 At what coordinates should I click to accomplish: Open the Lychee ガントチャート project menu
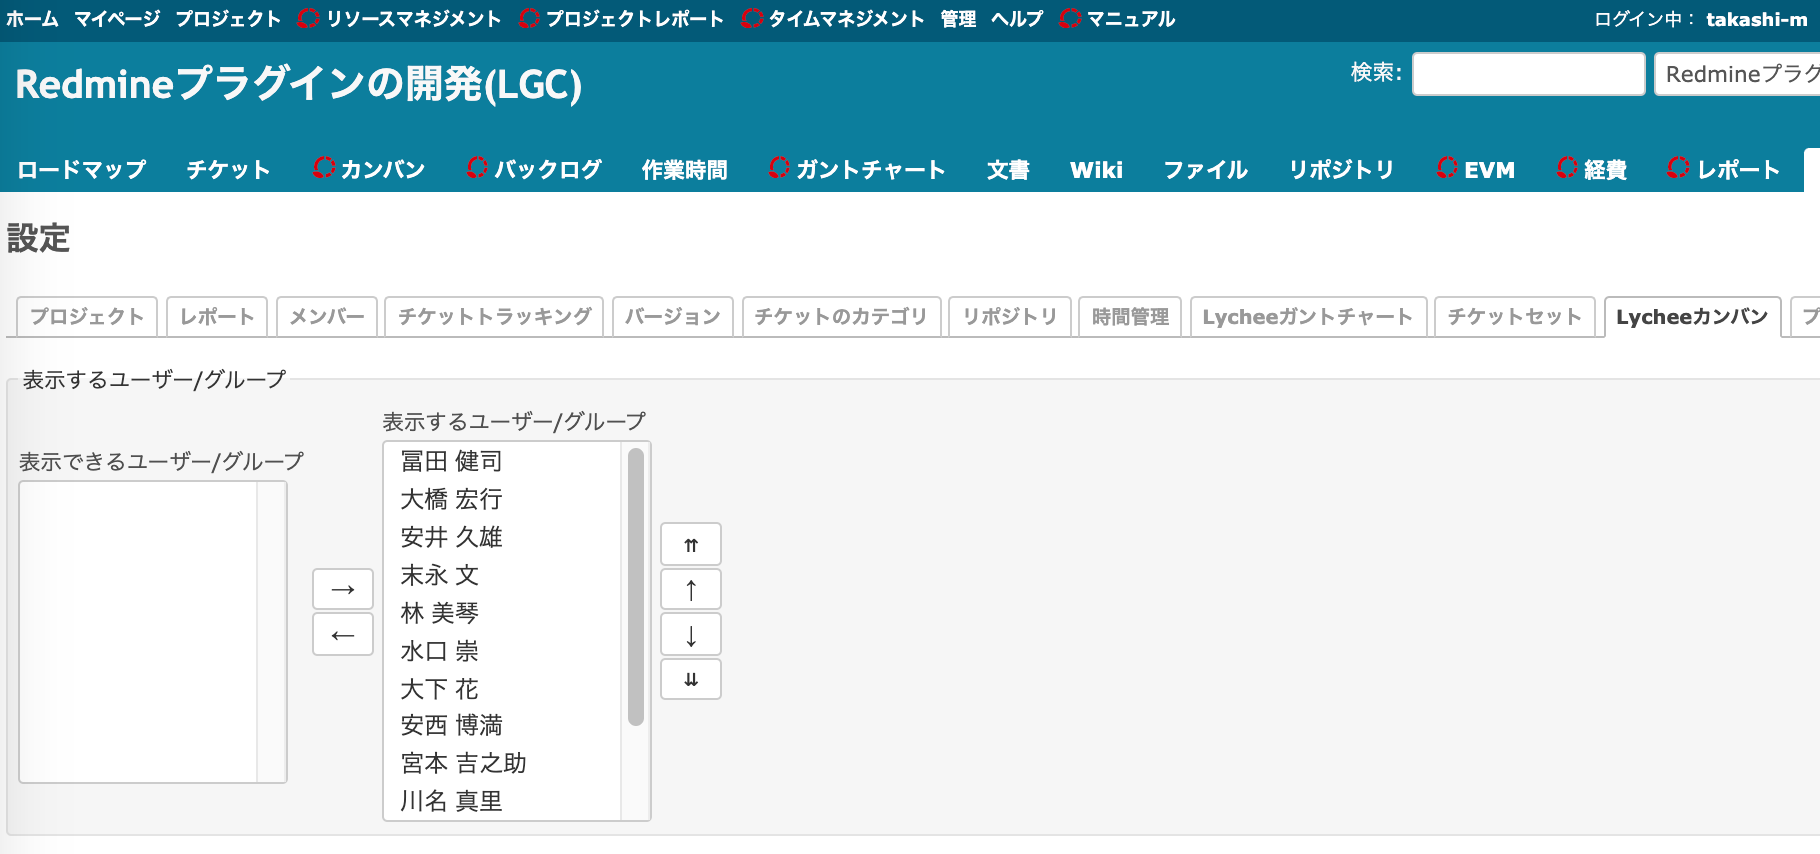coord(857,170)
